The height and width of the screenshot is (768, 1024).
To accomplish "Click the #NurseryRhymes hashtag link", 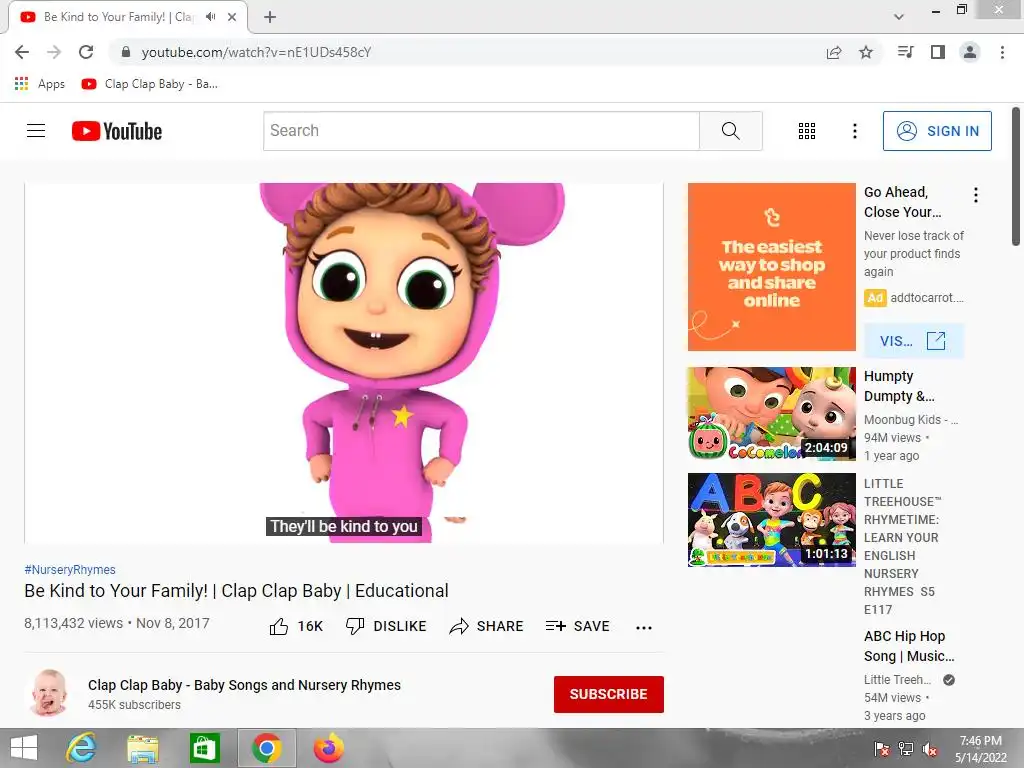I will [70, 569].
